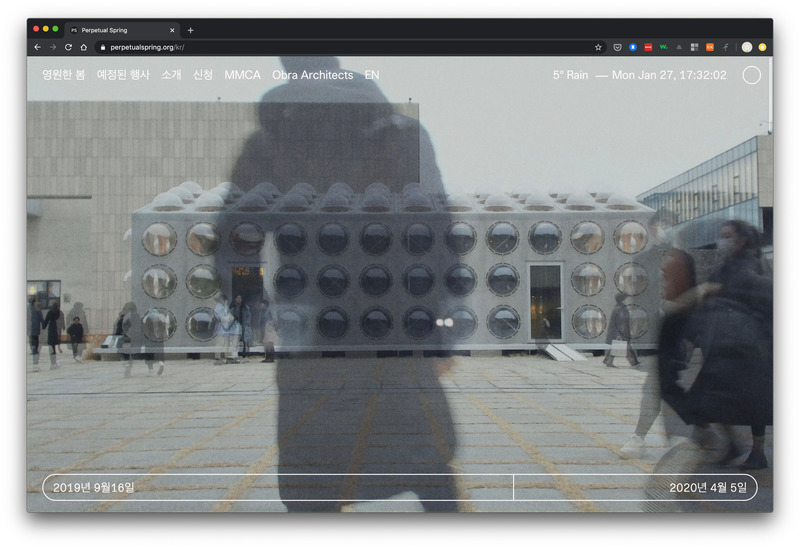Screen dimensions: 800x548
Task: Click the 2019년 9월16일 start date
Action: click(x=94, y=488)
